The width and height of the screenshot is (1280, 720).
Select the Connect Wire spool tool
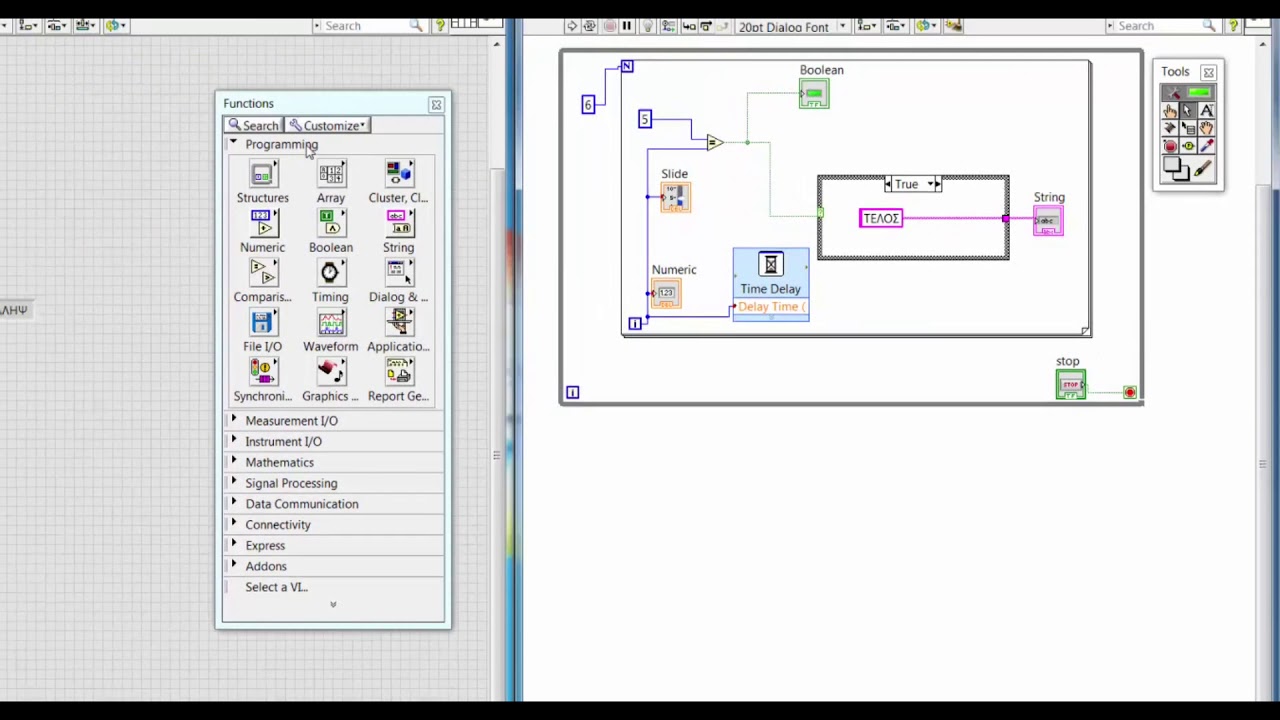[x=1170, y=128]
